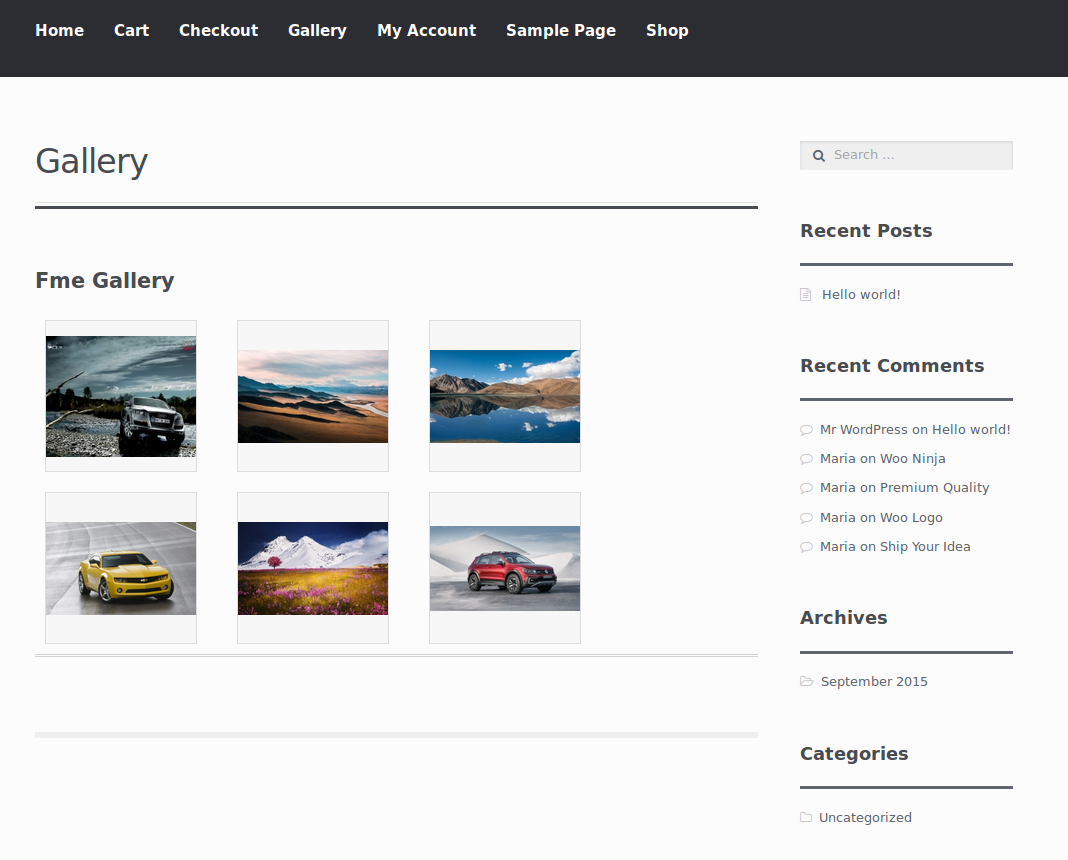1068x860 pixels.
Task: Click comment bubble icon beside Premium Quality
Action: coord(806,489)
